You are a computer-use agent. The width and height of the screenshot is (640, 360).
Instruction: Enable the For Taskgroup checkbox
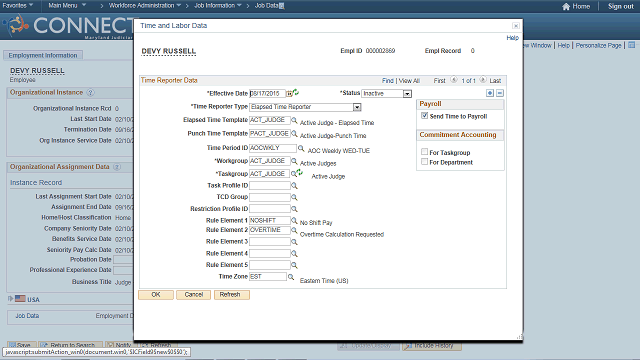424,152
